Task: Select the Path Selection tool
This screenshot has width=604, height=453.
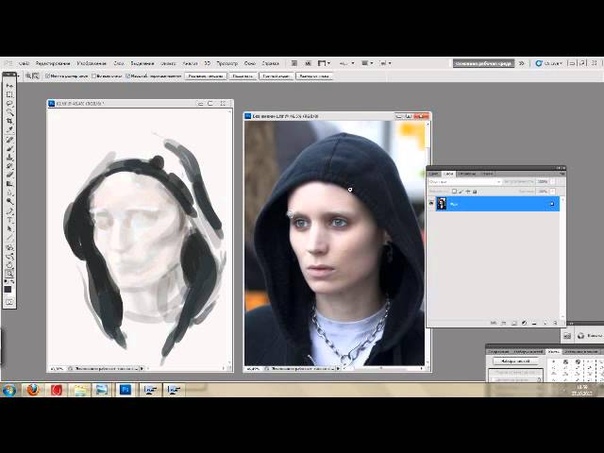Action: coord(9,229)
